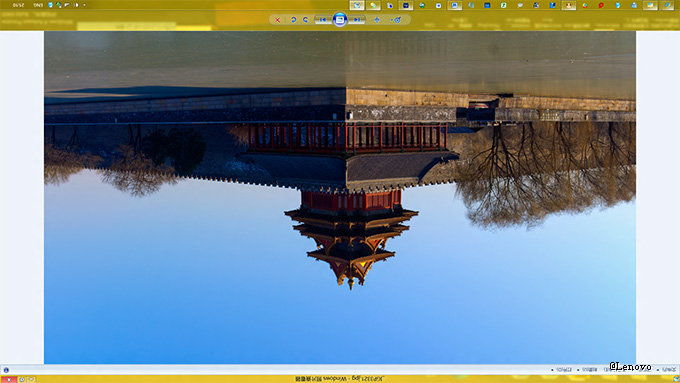The image size is (680, 383).
Task: Click the skip button showing bar-then-left-arrow
Action: (323, 20)
